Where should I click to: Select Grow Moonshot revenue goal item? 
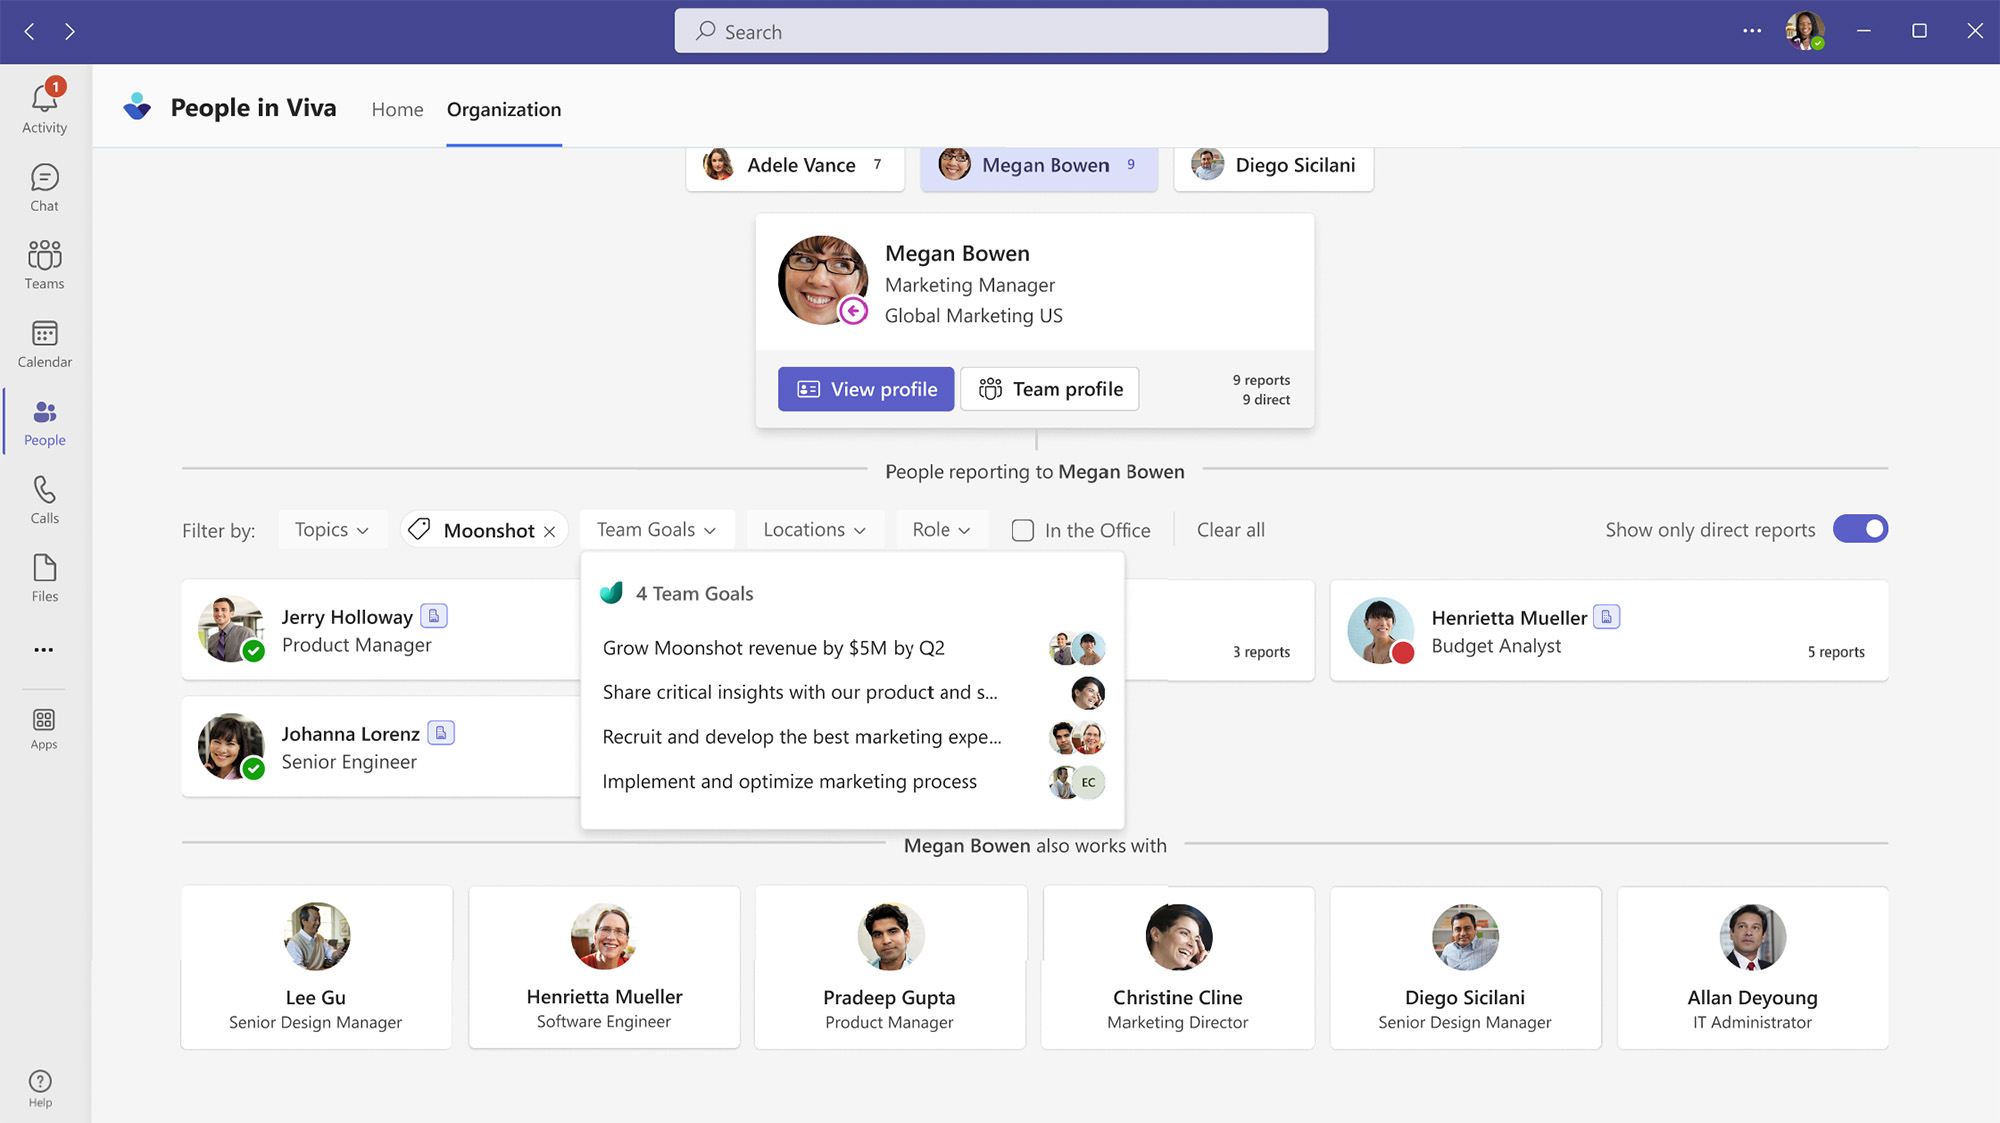tap(773, 648)
